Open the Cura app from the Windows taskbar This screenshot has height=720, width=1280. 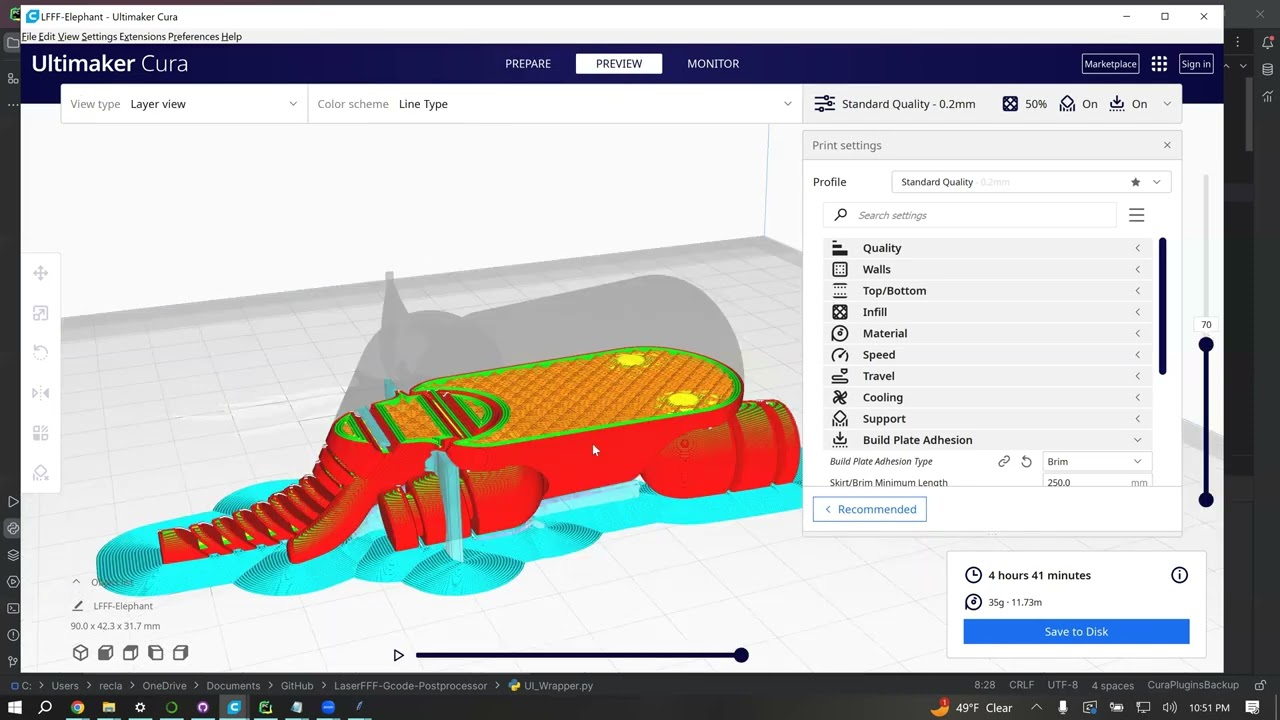(234, 707)
